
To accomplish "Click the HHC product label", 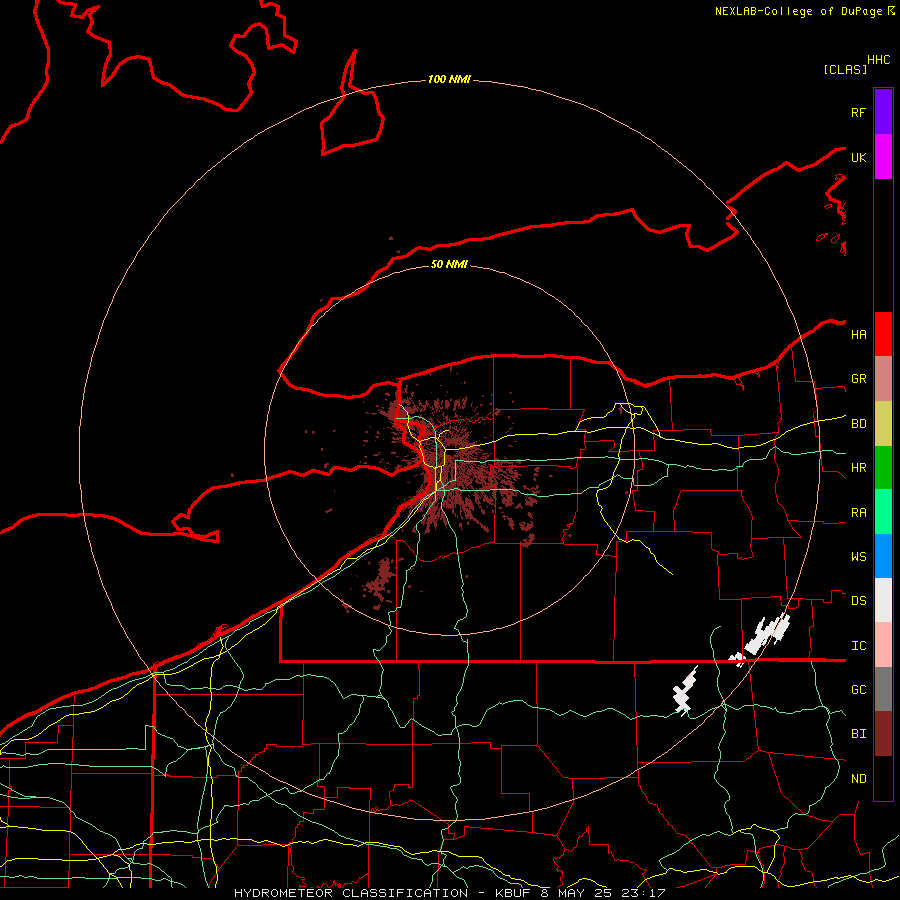I will 878,60.
